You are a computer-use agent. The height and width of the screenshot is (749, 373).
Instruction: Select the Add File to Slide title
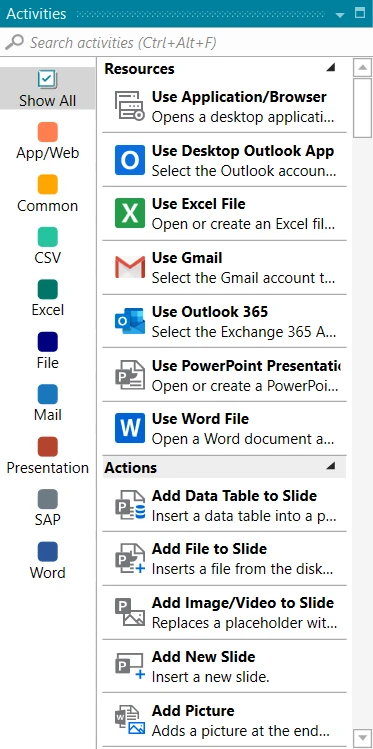coord(209,550)
